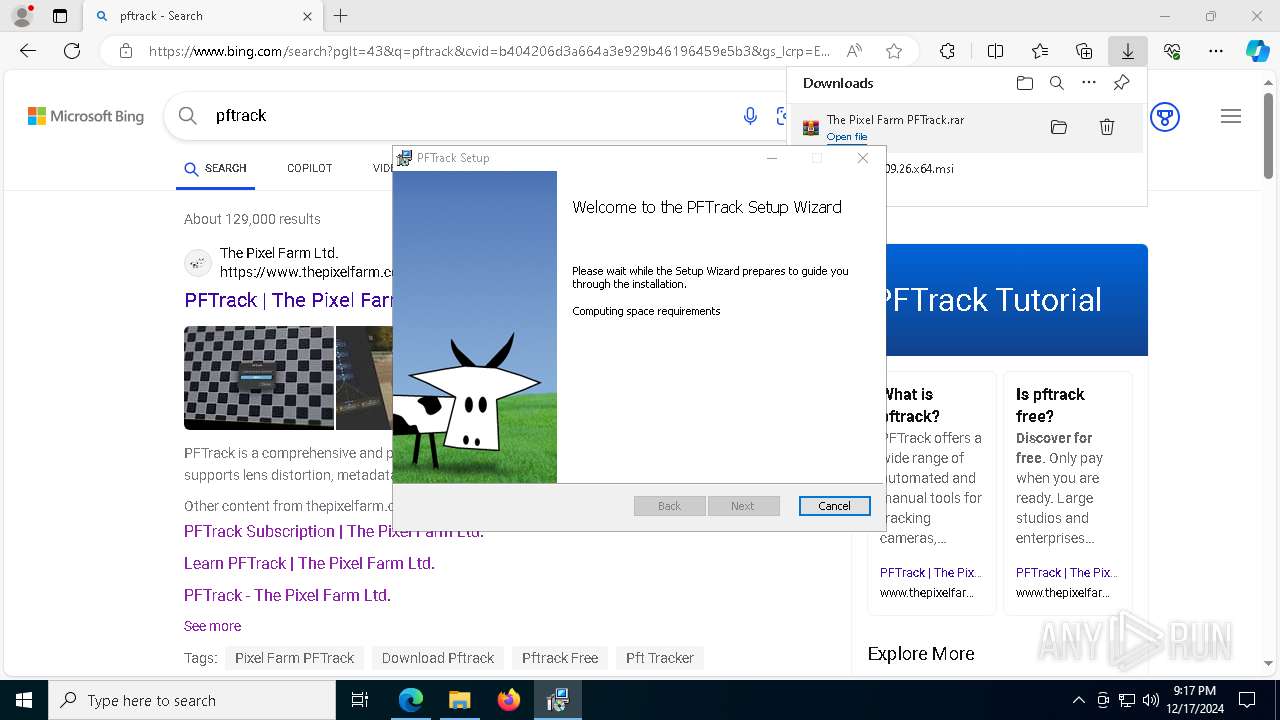Open the checkerboard result thumbnail
Viewport: 1280px width, 720px height.
coord(259,378)
